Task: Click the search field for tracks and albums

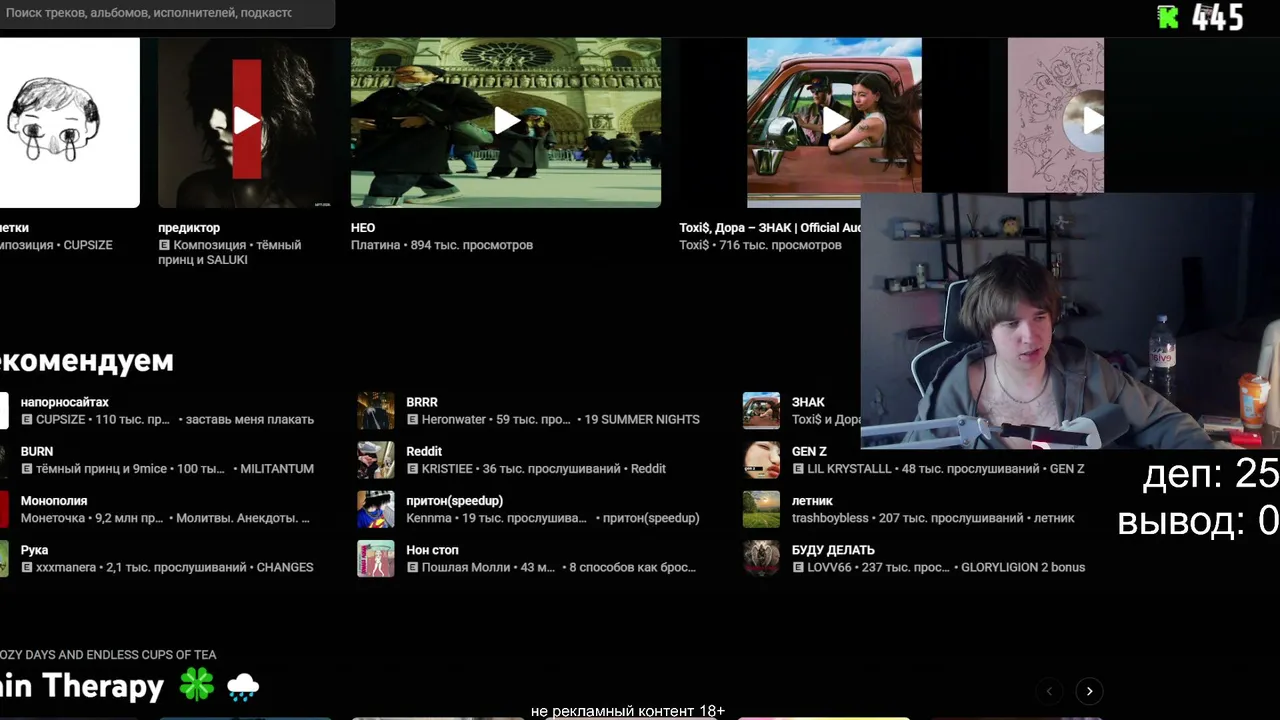Action: 167,13
